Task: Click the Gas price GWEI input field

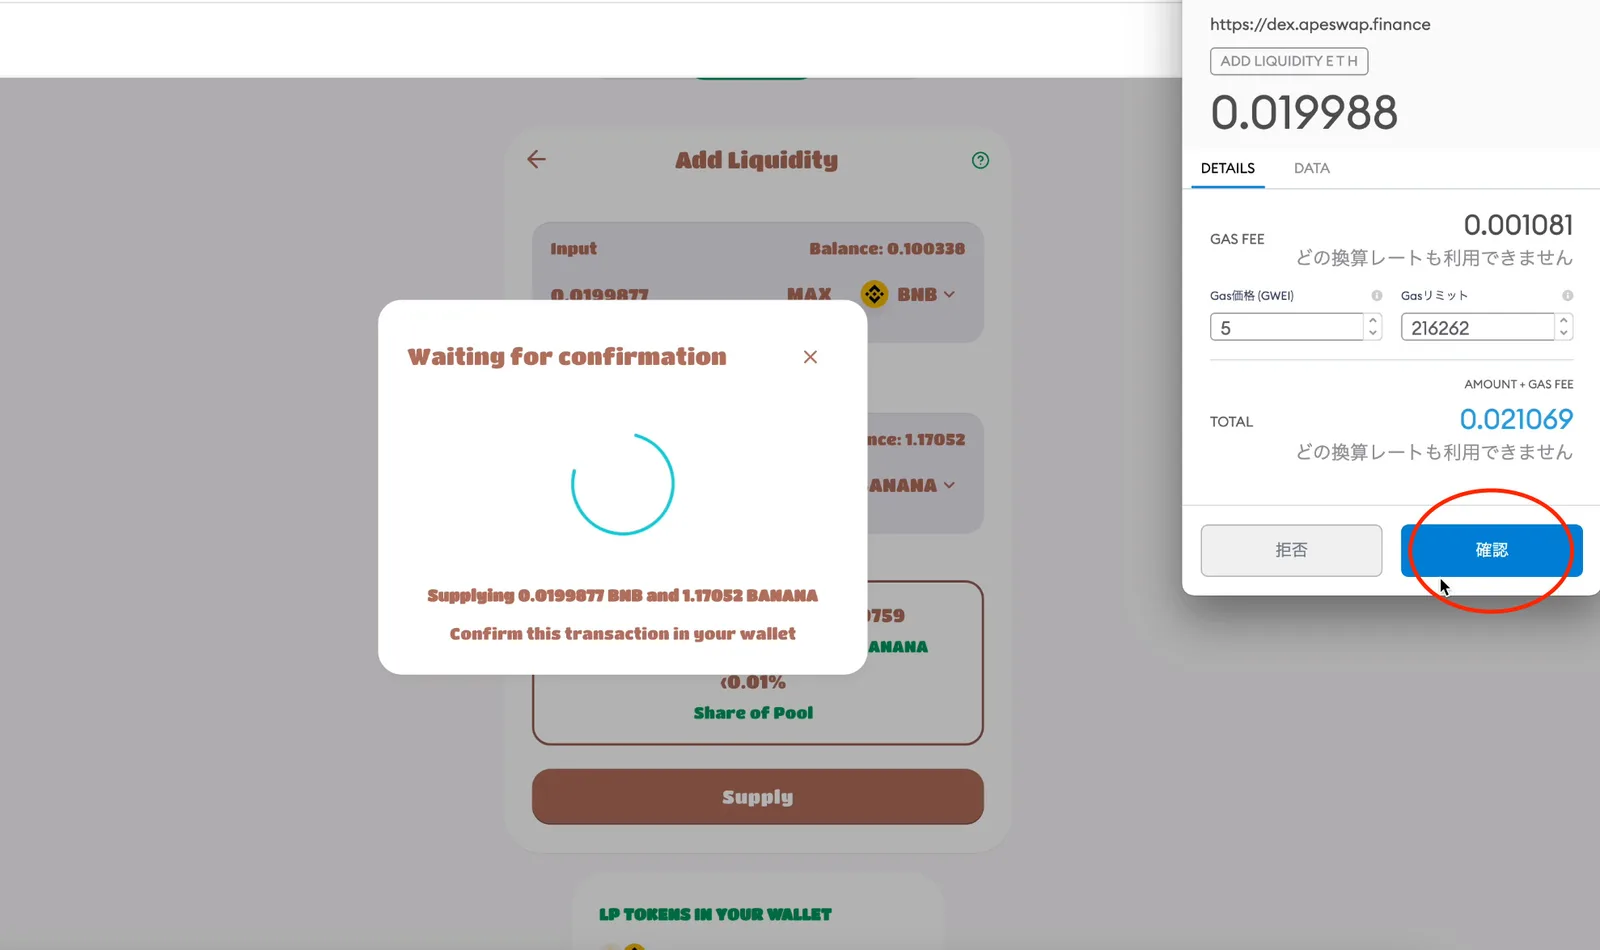Action: (x=1286, y=327)
